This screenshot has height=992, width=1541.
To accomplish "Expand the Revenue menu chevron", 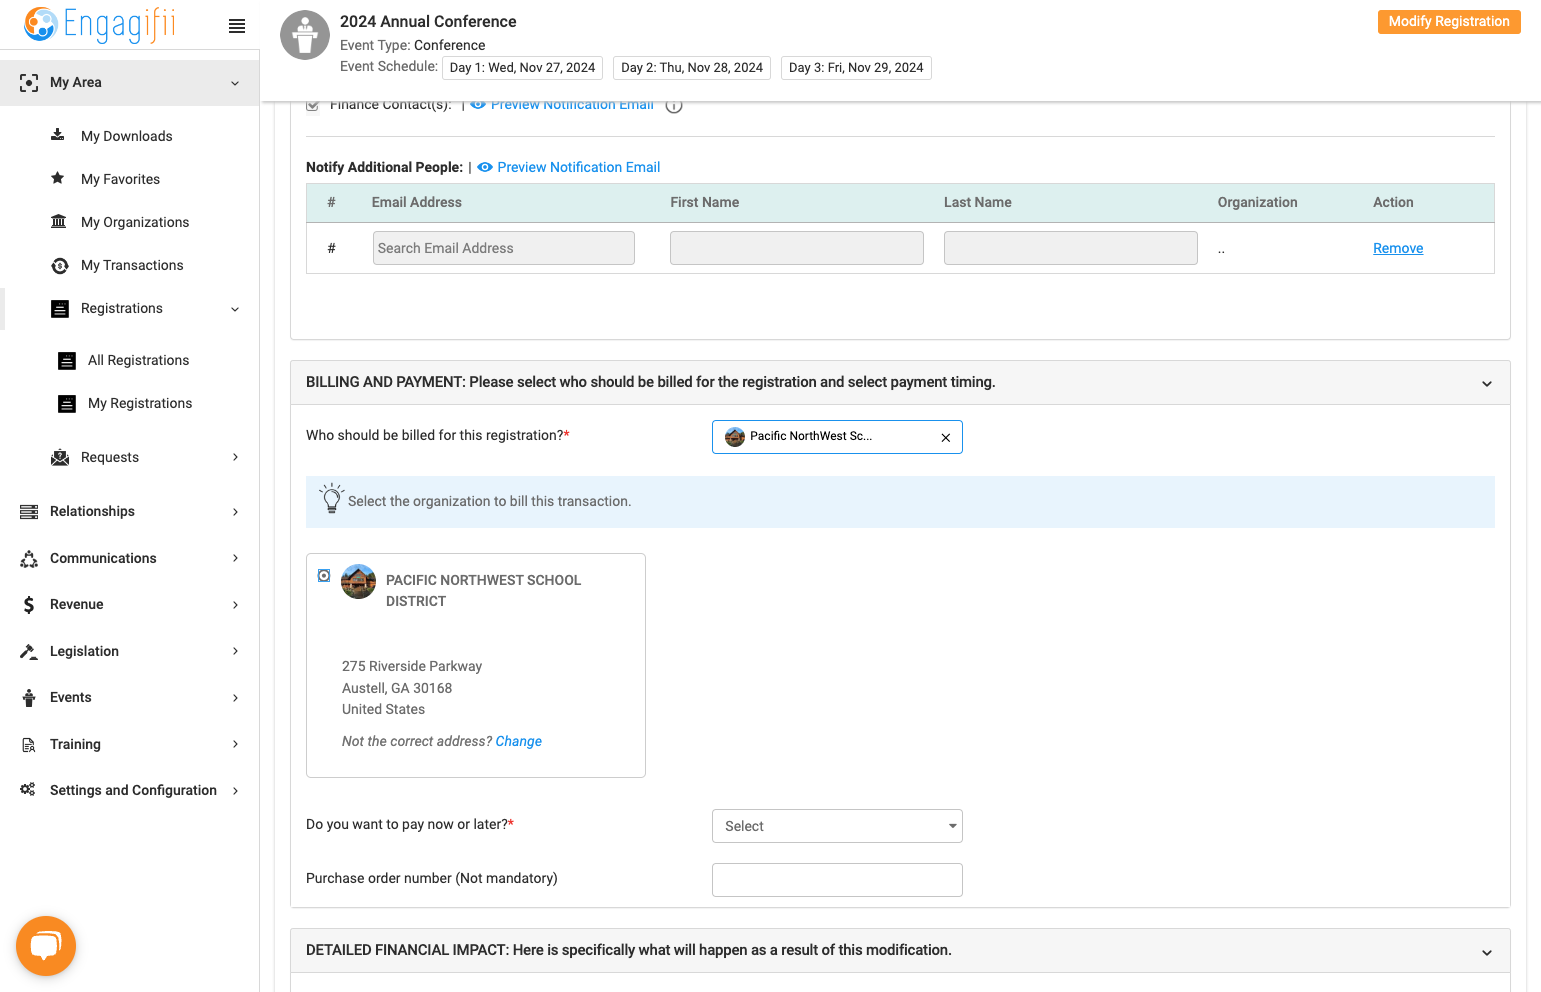I will [x=235, y=605].
